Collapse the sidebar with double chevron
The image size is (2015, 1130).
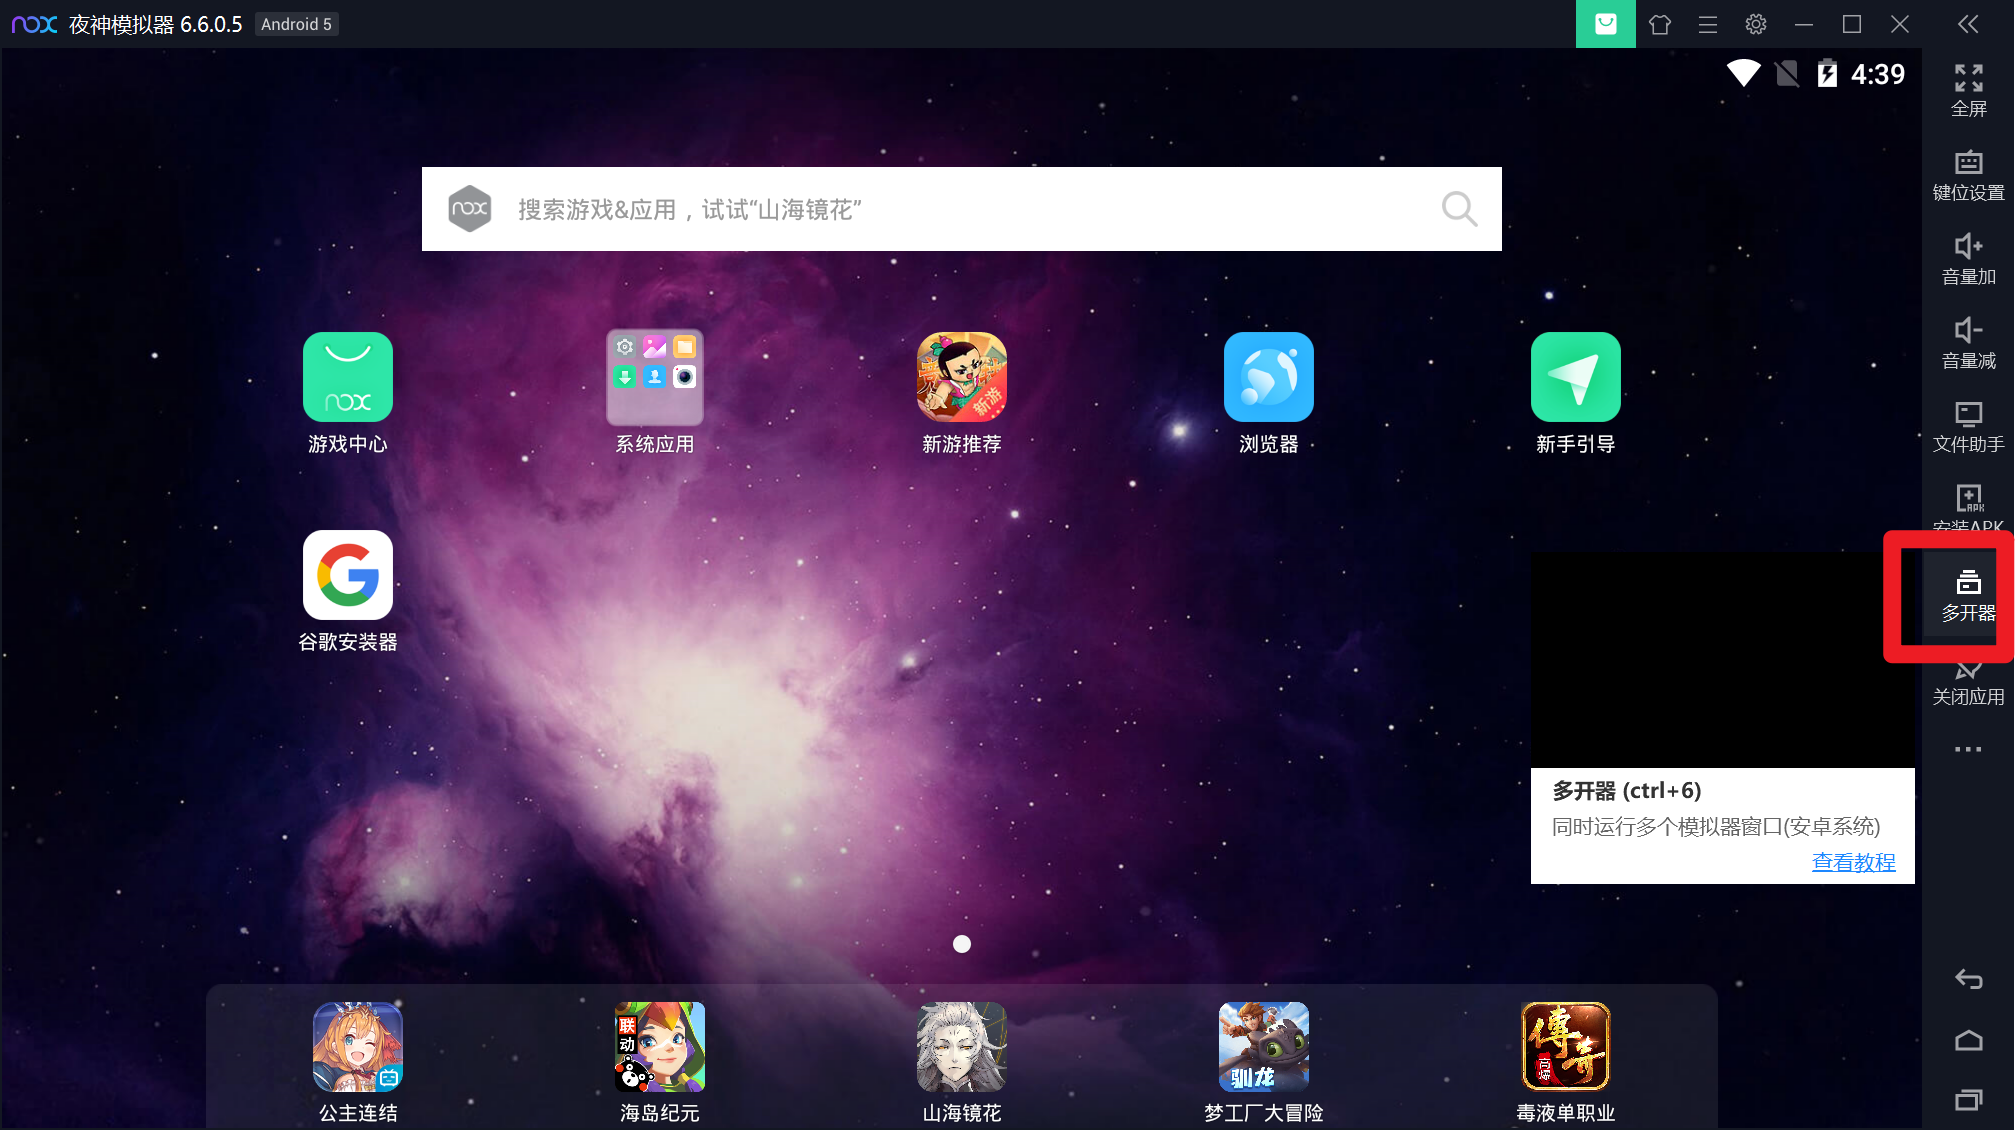[1968, 24]
